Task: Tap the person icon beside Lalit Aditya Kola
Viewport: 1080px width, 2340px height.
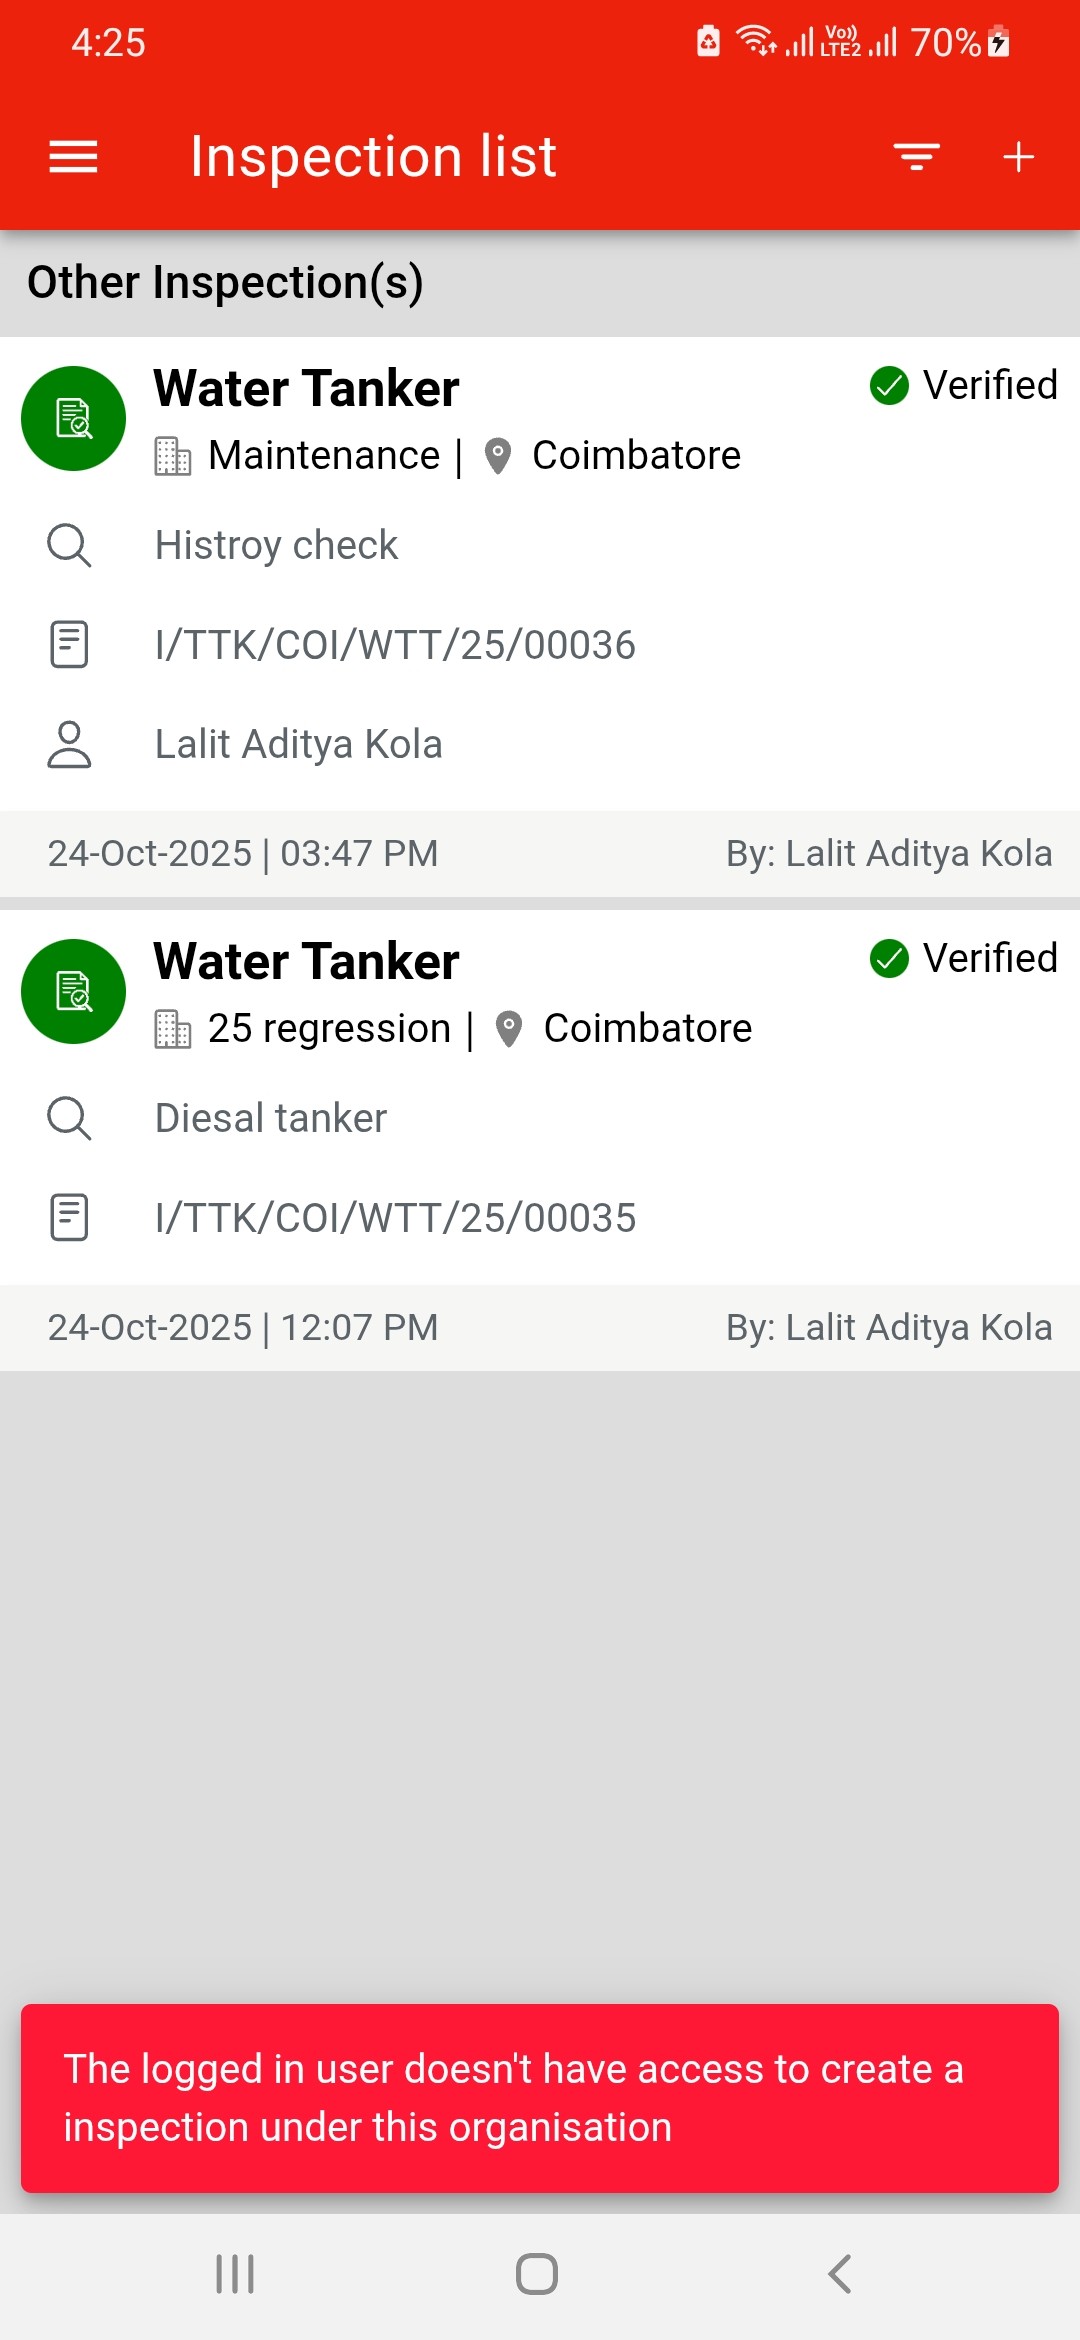Action: pyautogui.click(x=69, y=744)
